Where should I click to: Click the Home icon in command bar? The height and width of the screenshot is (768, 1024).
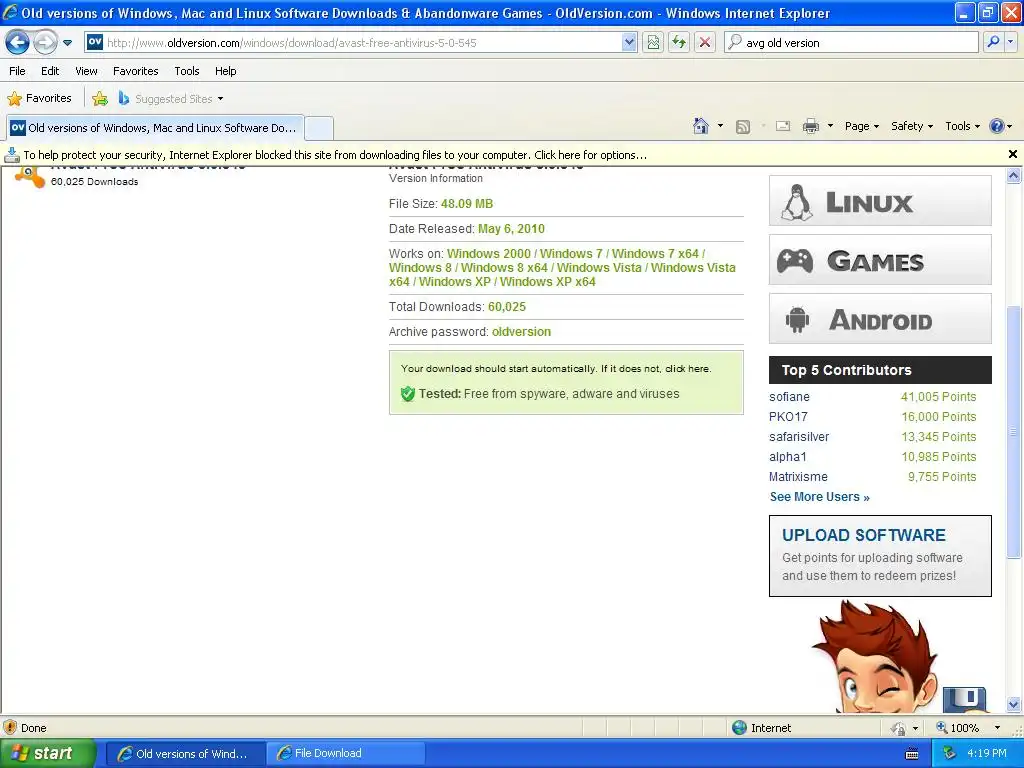701,126
